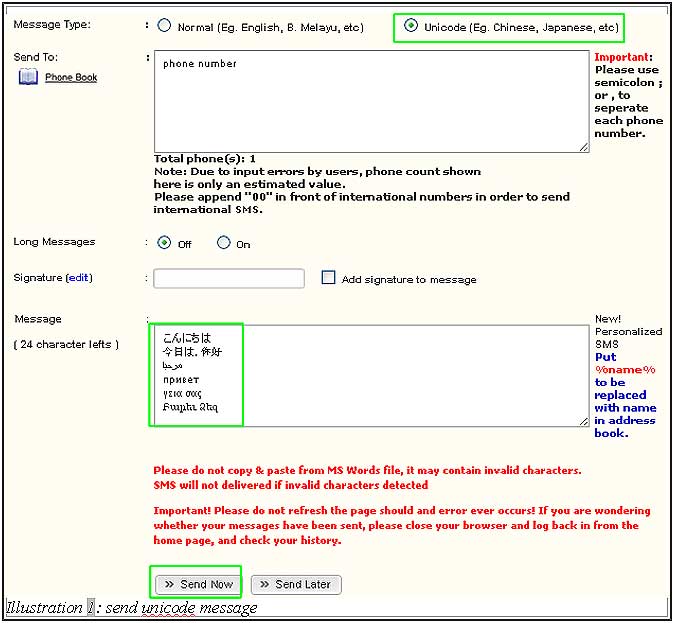Viewport: 674px width, 623px height.
Task: Click the Send Later button
Action: pos(296,585)
